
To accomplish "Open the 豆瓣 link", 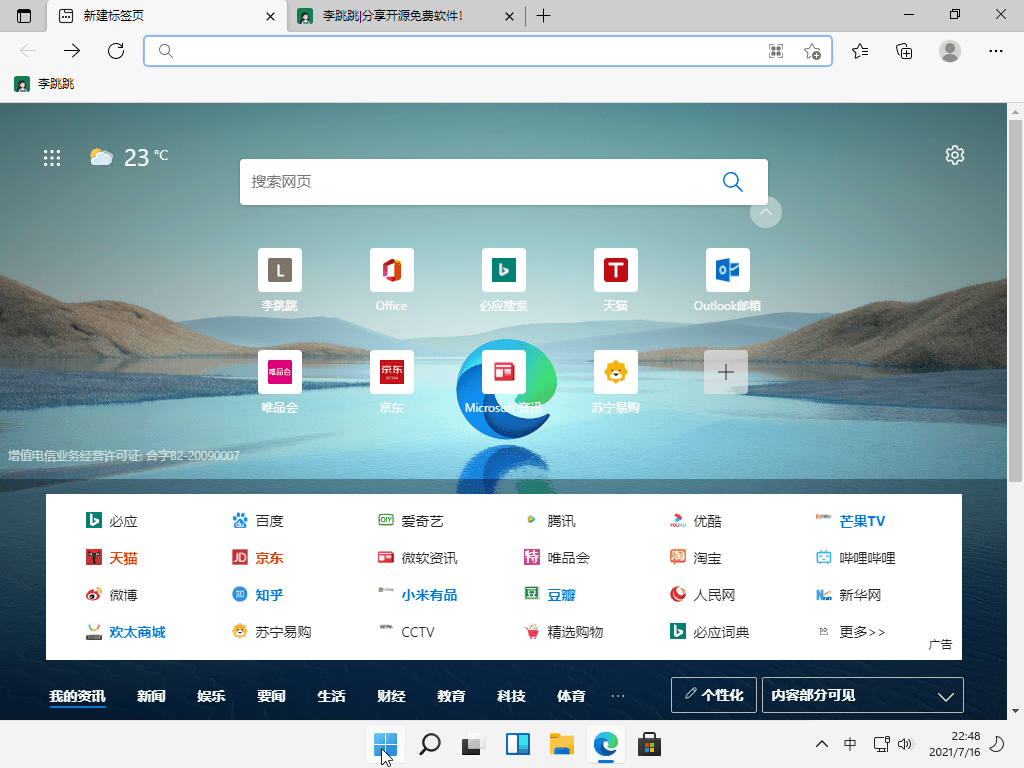I will (550, 594).
